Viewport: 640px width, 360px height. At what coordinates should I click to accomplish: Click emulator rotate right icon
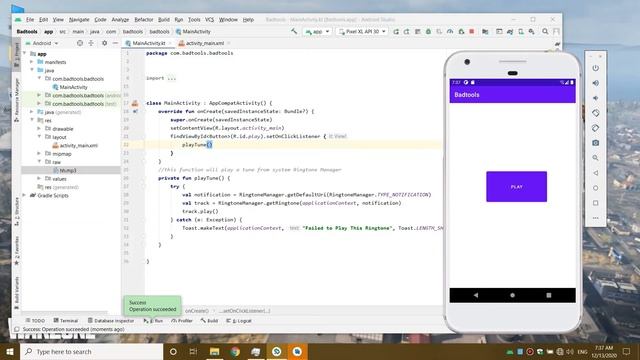596,128
